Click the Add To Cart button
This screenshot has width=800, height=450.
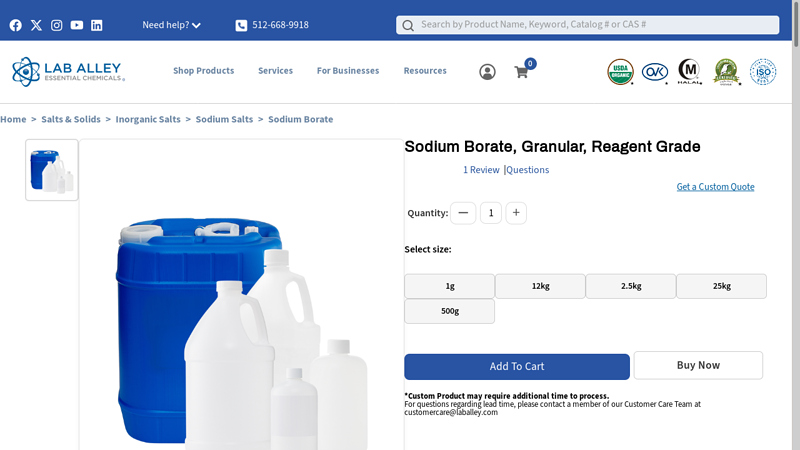click(x=517, y=367)
